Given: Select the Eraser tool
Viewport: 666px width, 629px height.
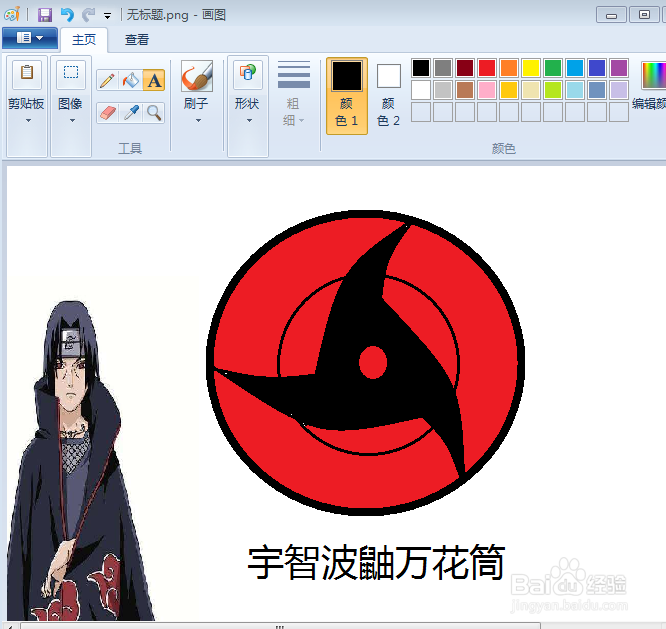Looking at the screenshot, I should 108,113.
